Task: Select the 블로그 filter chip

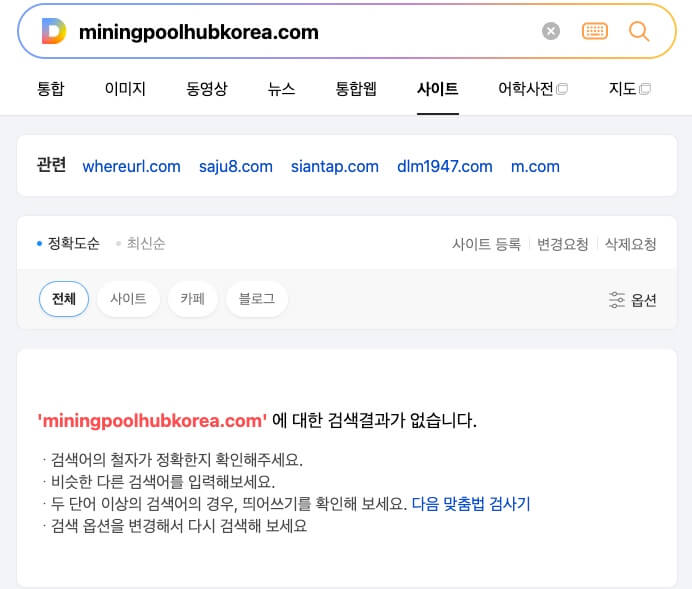Action: (257, 299)
